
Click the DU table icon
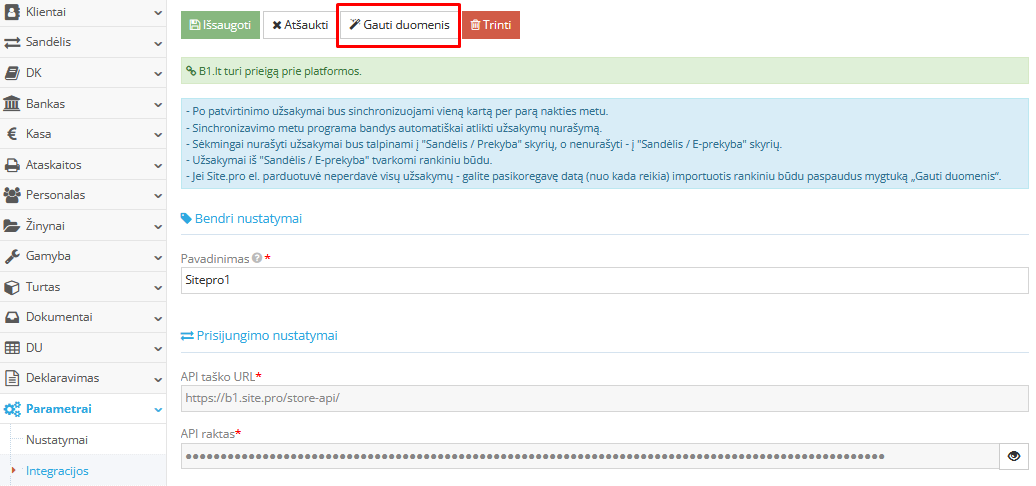[13, 348]
